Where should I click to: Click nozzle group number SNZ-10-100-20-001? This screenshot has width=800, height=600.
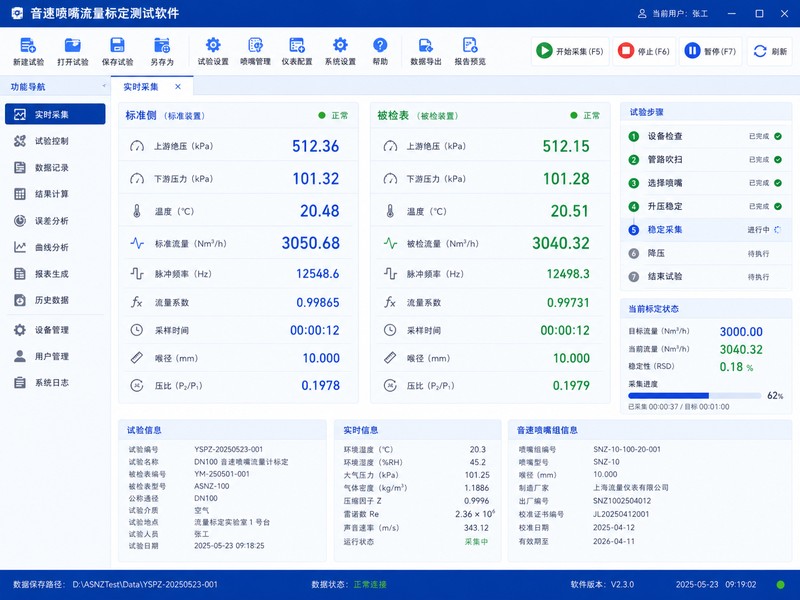click(627, 449)
